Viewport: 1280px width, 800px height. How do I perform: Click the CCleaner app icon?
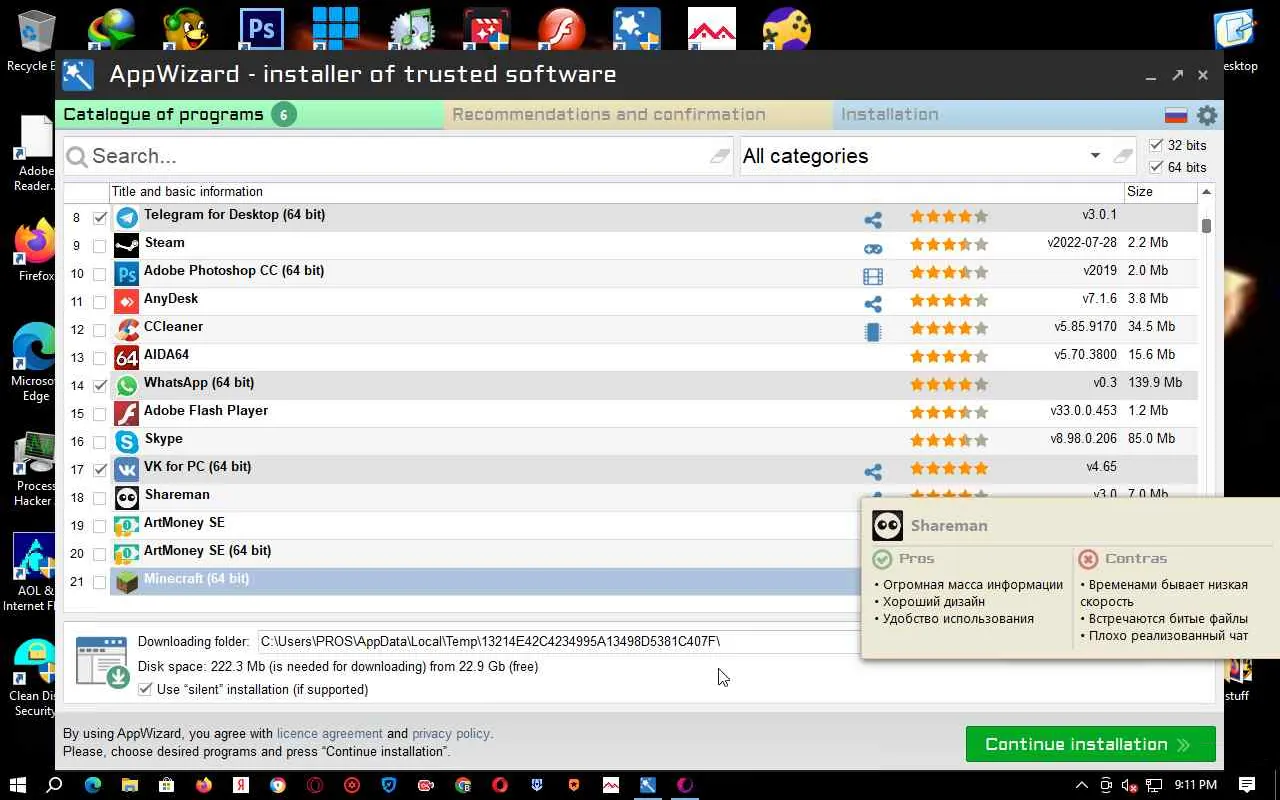click(126, 329)
